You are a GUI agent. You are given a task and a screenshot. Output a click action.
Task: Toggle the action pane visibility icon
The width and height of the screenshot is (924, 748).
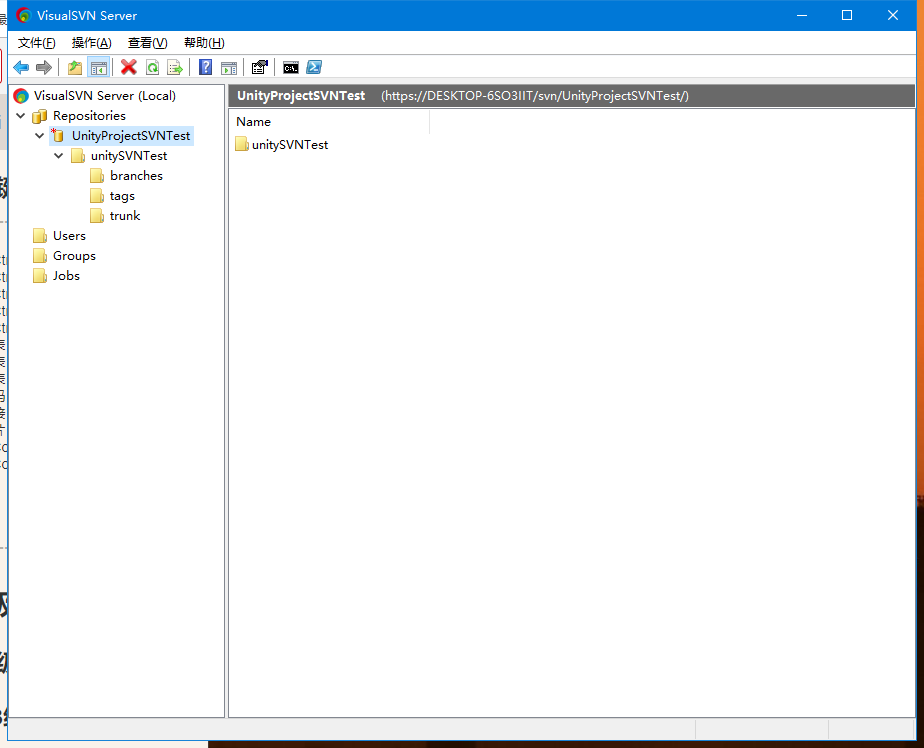pos(229,67)
